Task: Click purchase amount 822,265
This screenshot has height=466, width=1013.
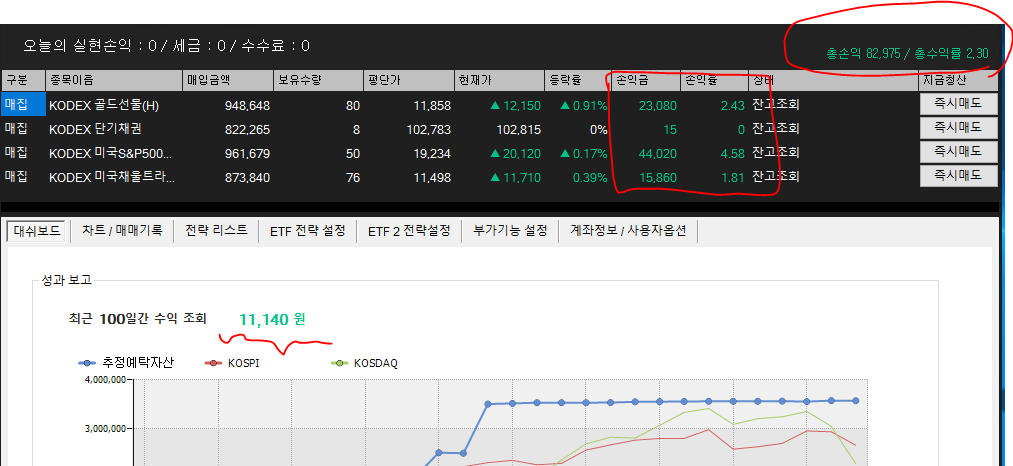Action: pyautogui.click(x=247, y=129)
